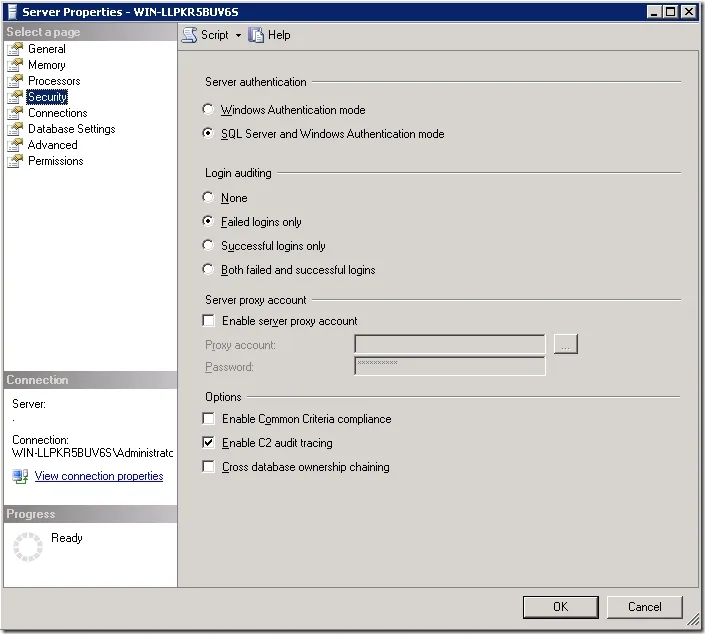Click the Connection panel header
The width and height of the screenshot is (705, 634).
pyautogui.click(x=90, y=380)
